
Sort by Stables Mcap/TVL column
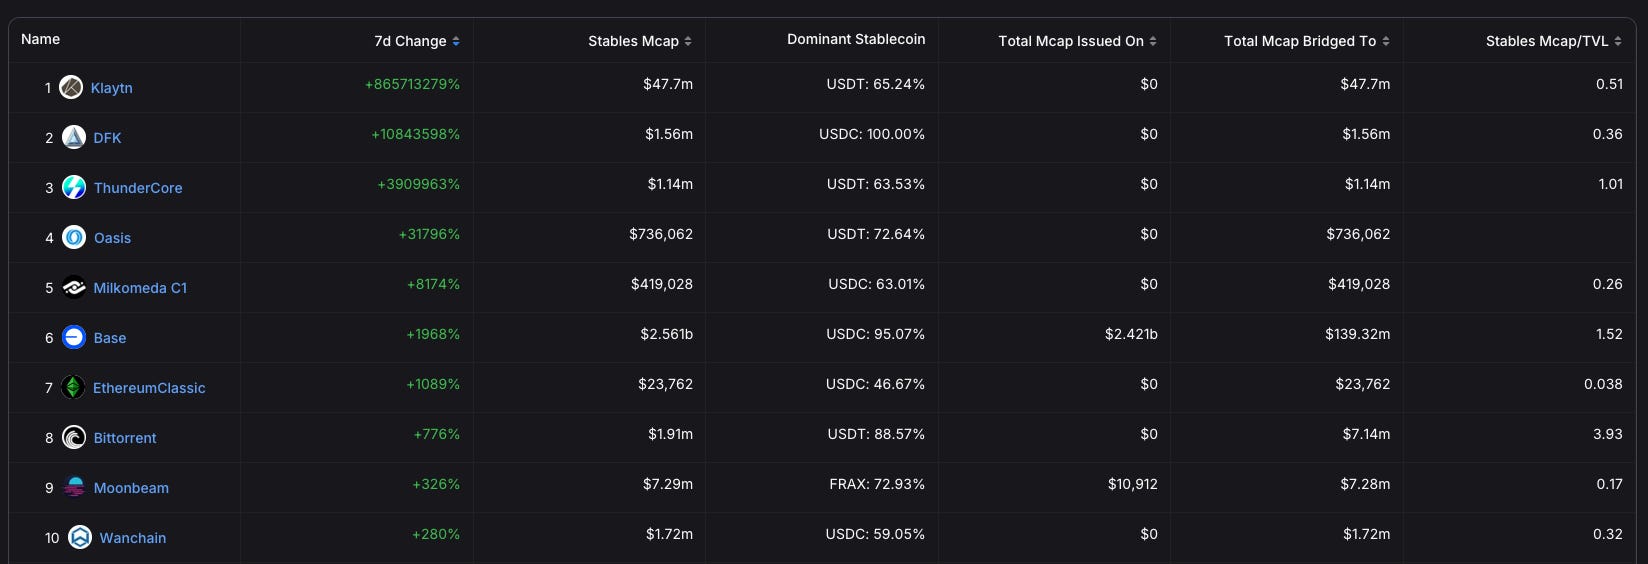[1553, 41]
